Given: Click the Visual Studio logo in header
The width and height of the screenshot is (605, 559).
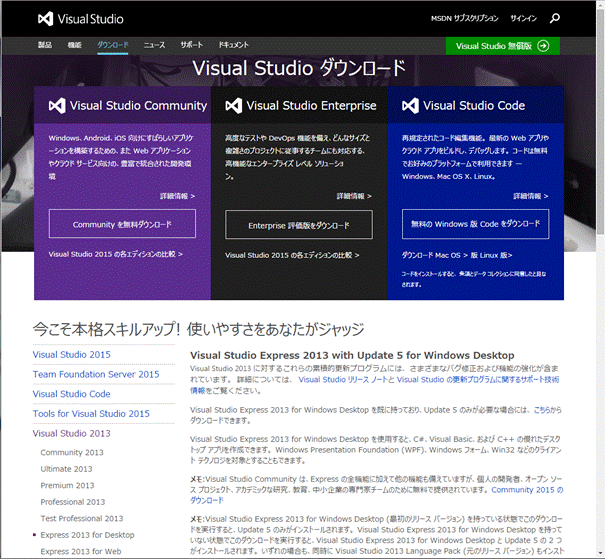Looking at the screenshot, I should [81, 19].
